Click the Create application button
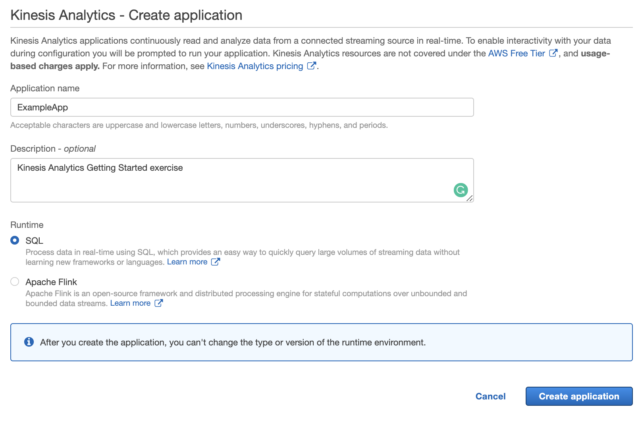The width and height of the screenshot is (640, 428). (579, 396)
